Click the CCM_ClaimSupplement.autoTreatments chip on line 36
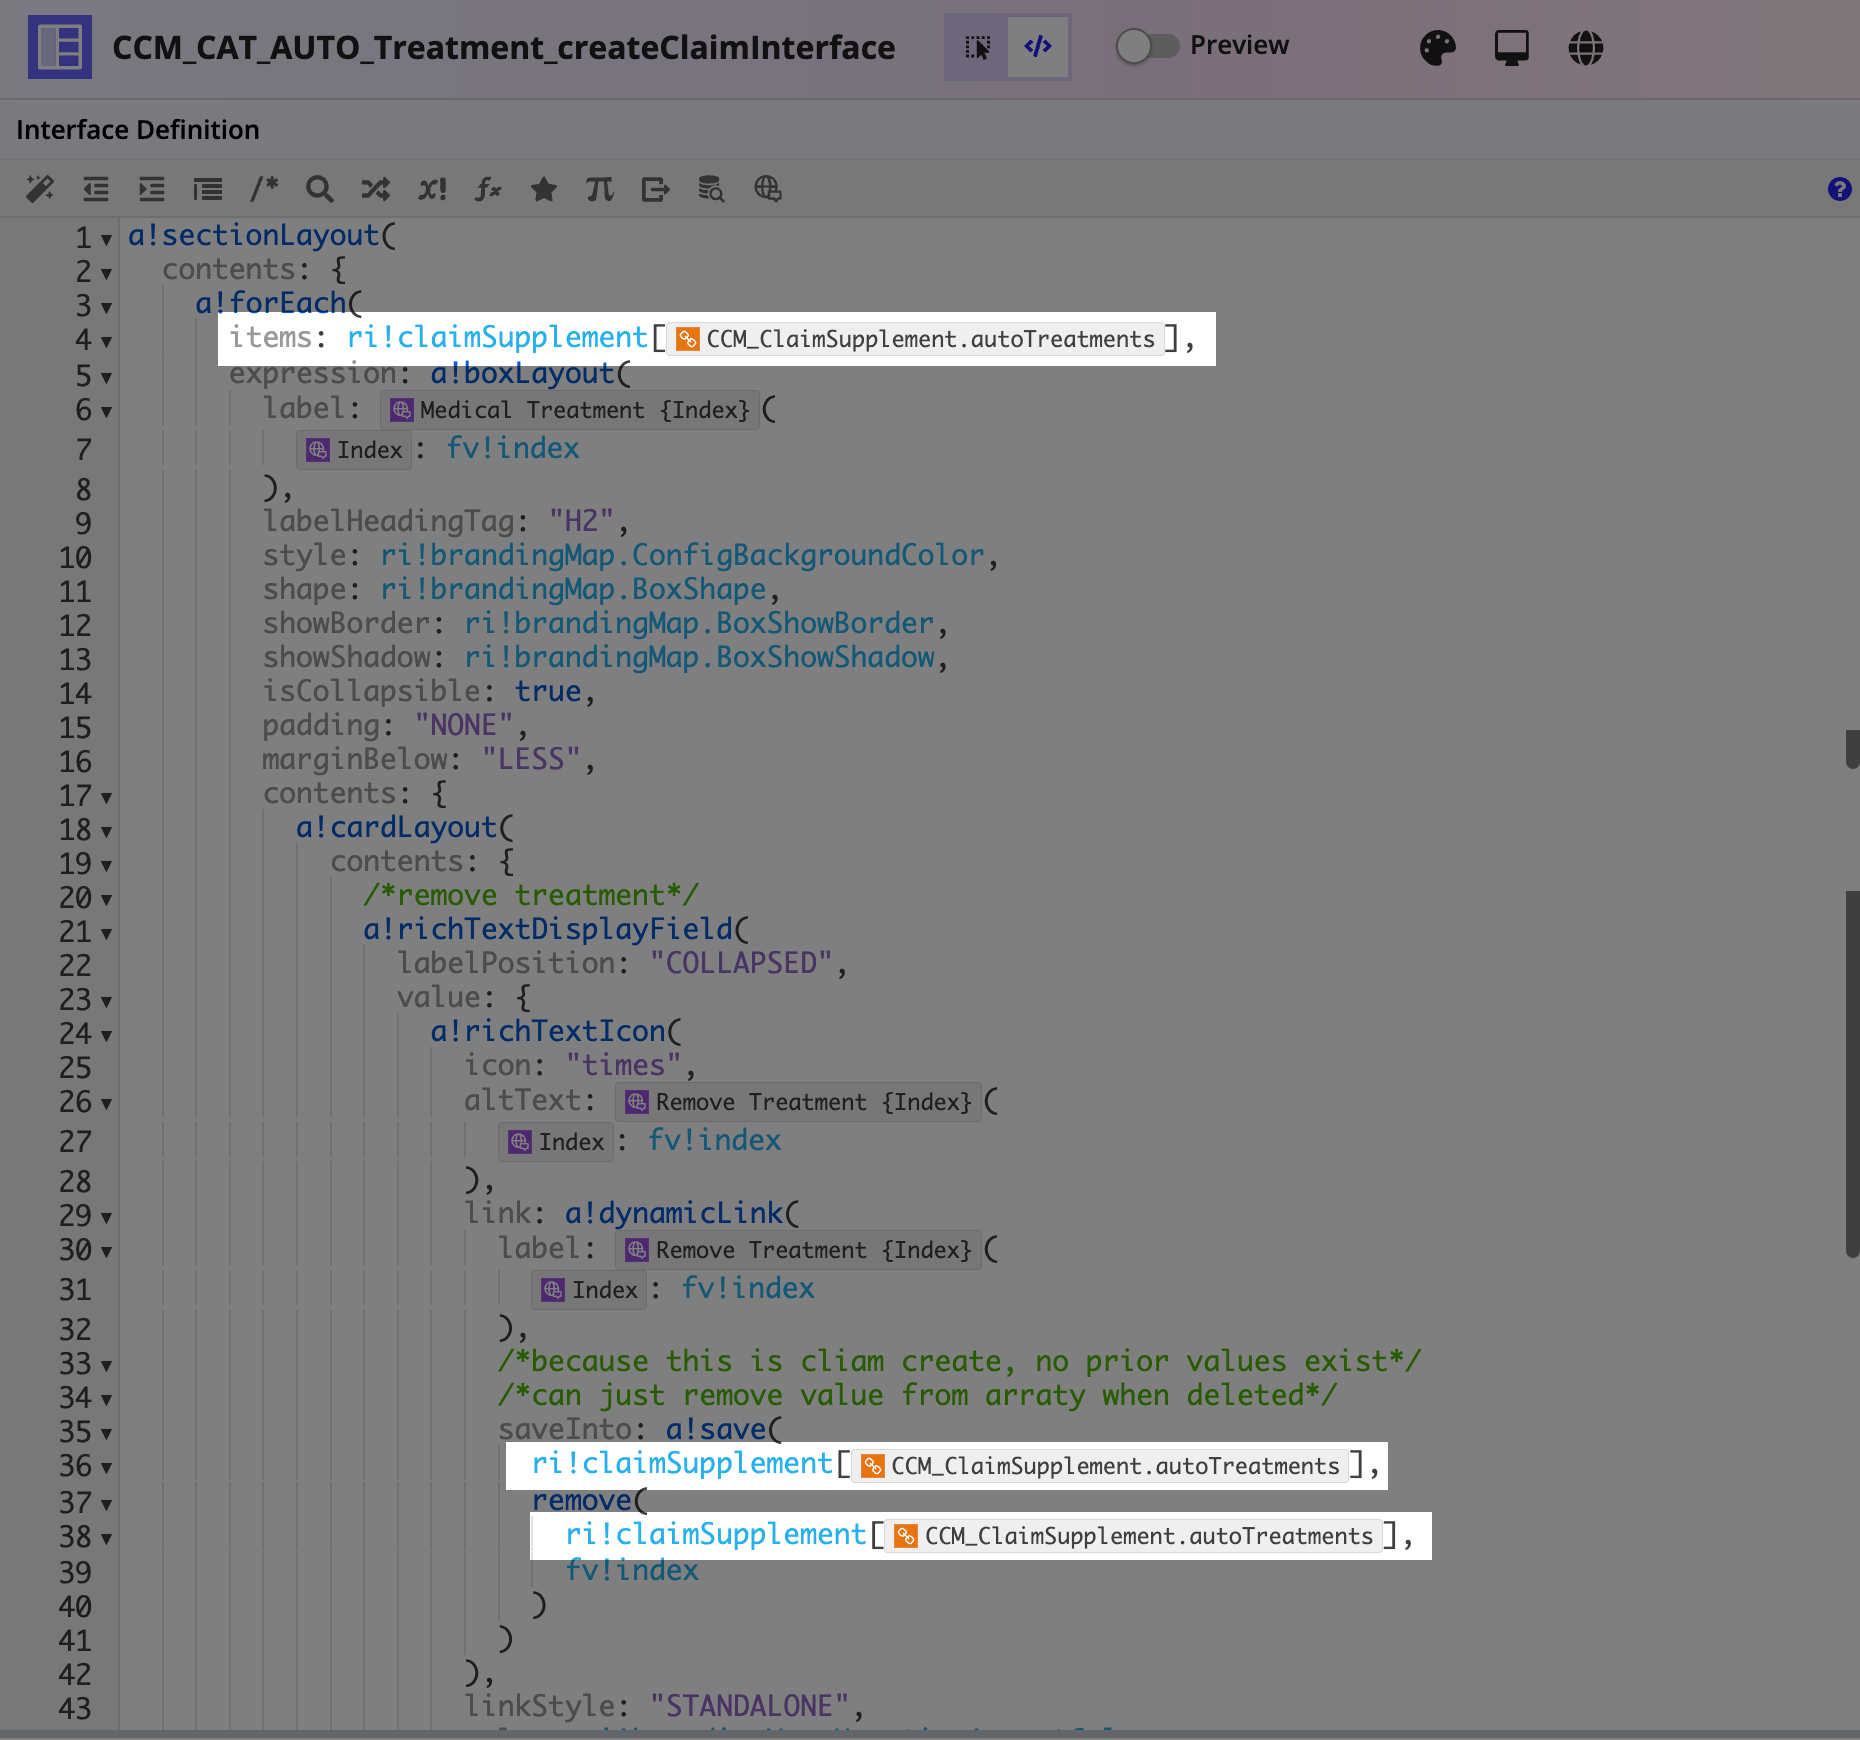The width and height of the screenshot is (1860, 1740). tap(1101, 1466)
